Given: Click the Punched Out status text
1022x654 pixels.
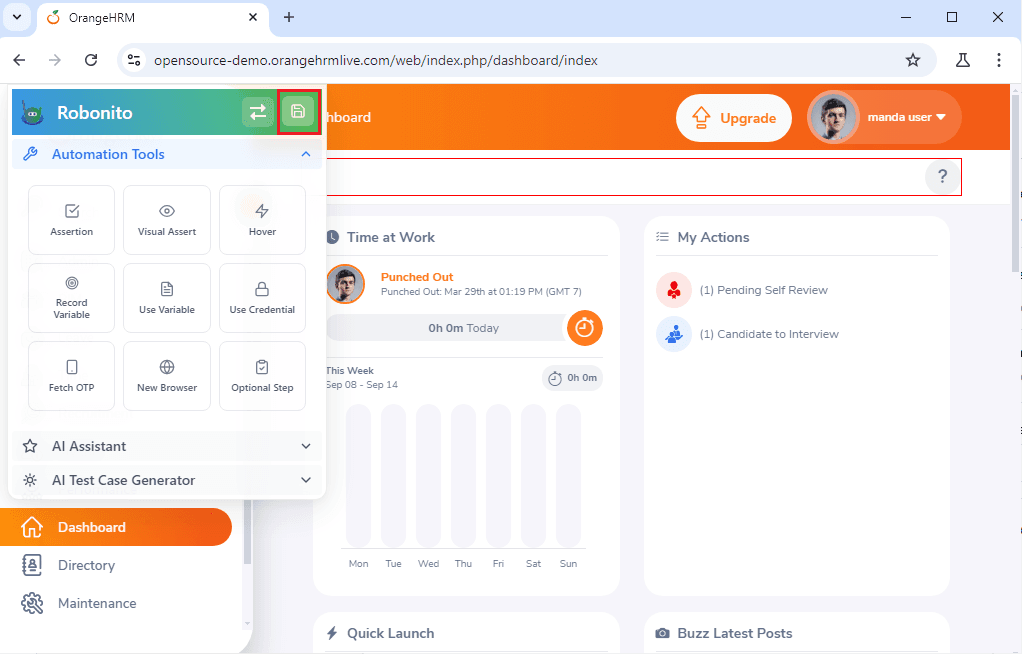Looking at the screenshot, I should coord(416,277).
